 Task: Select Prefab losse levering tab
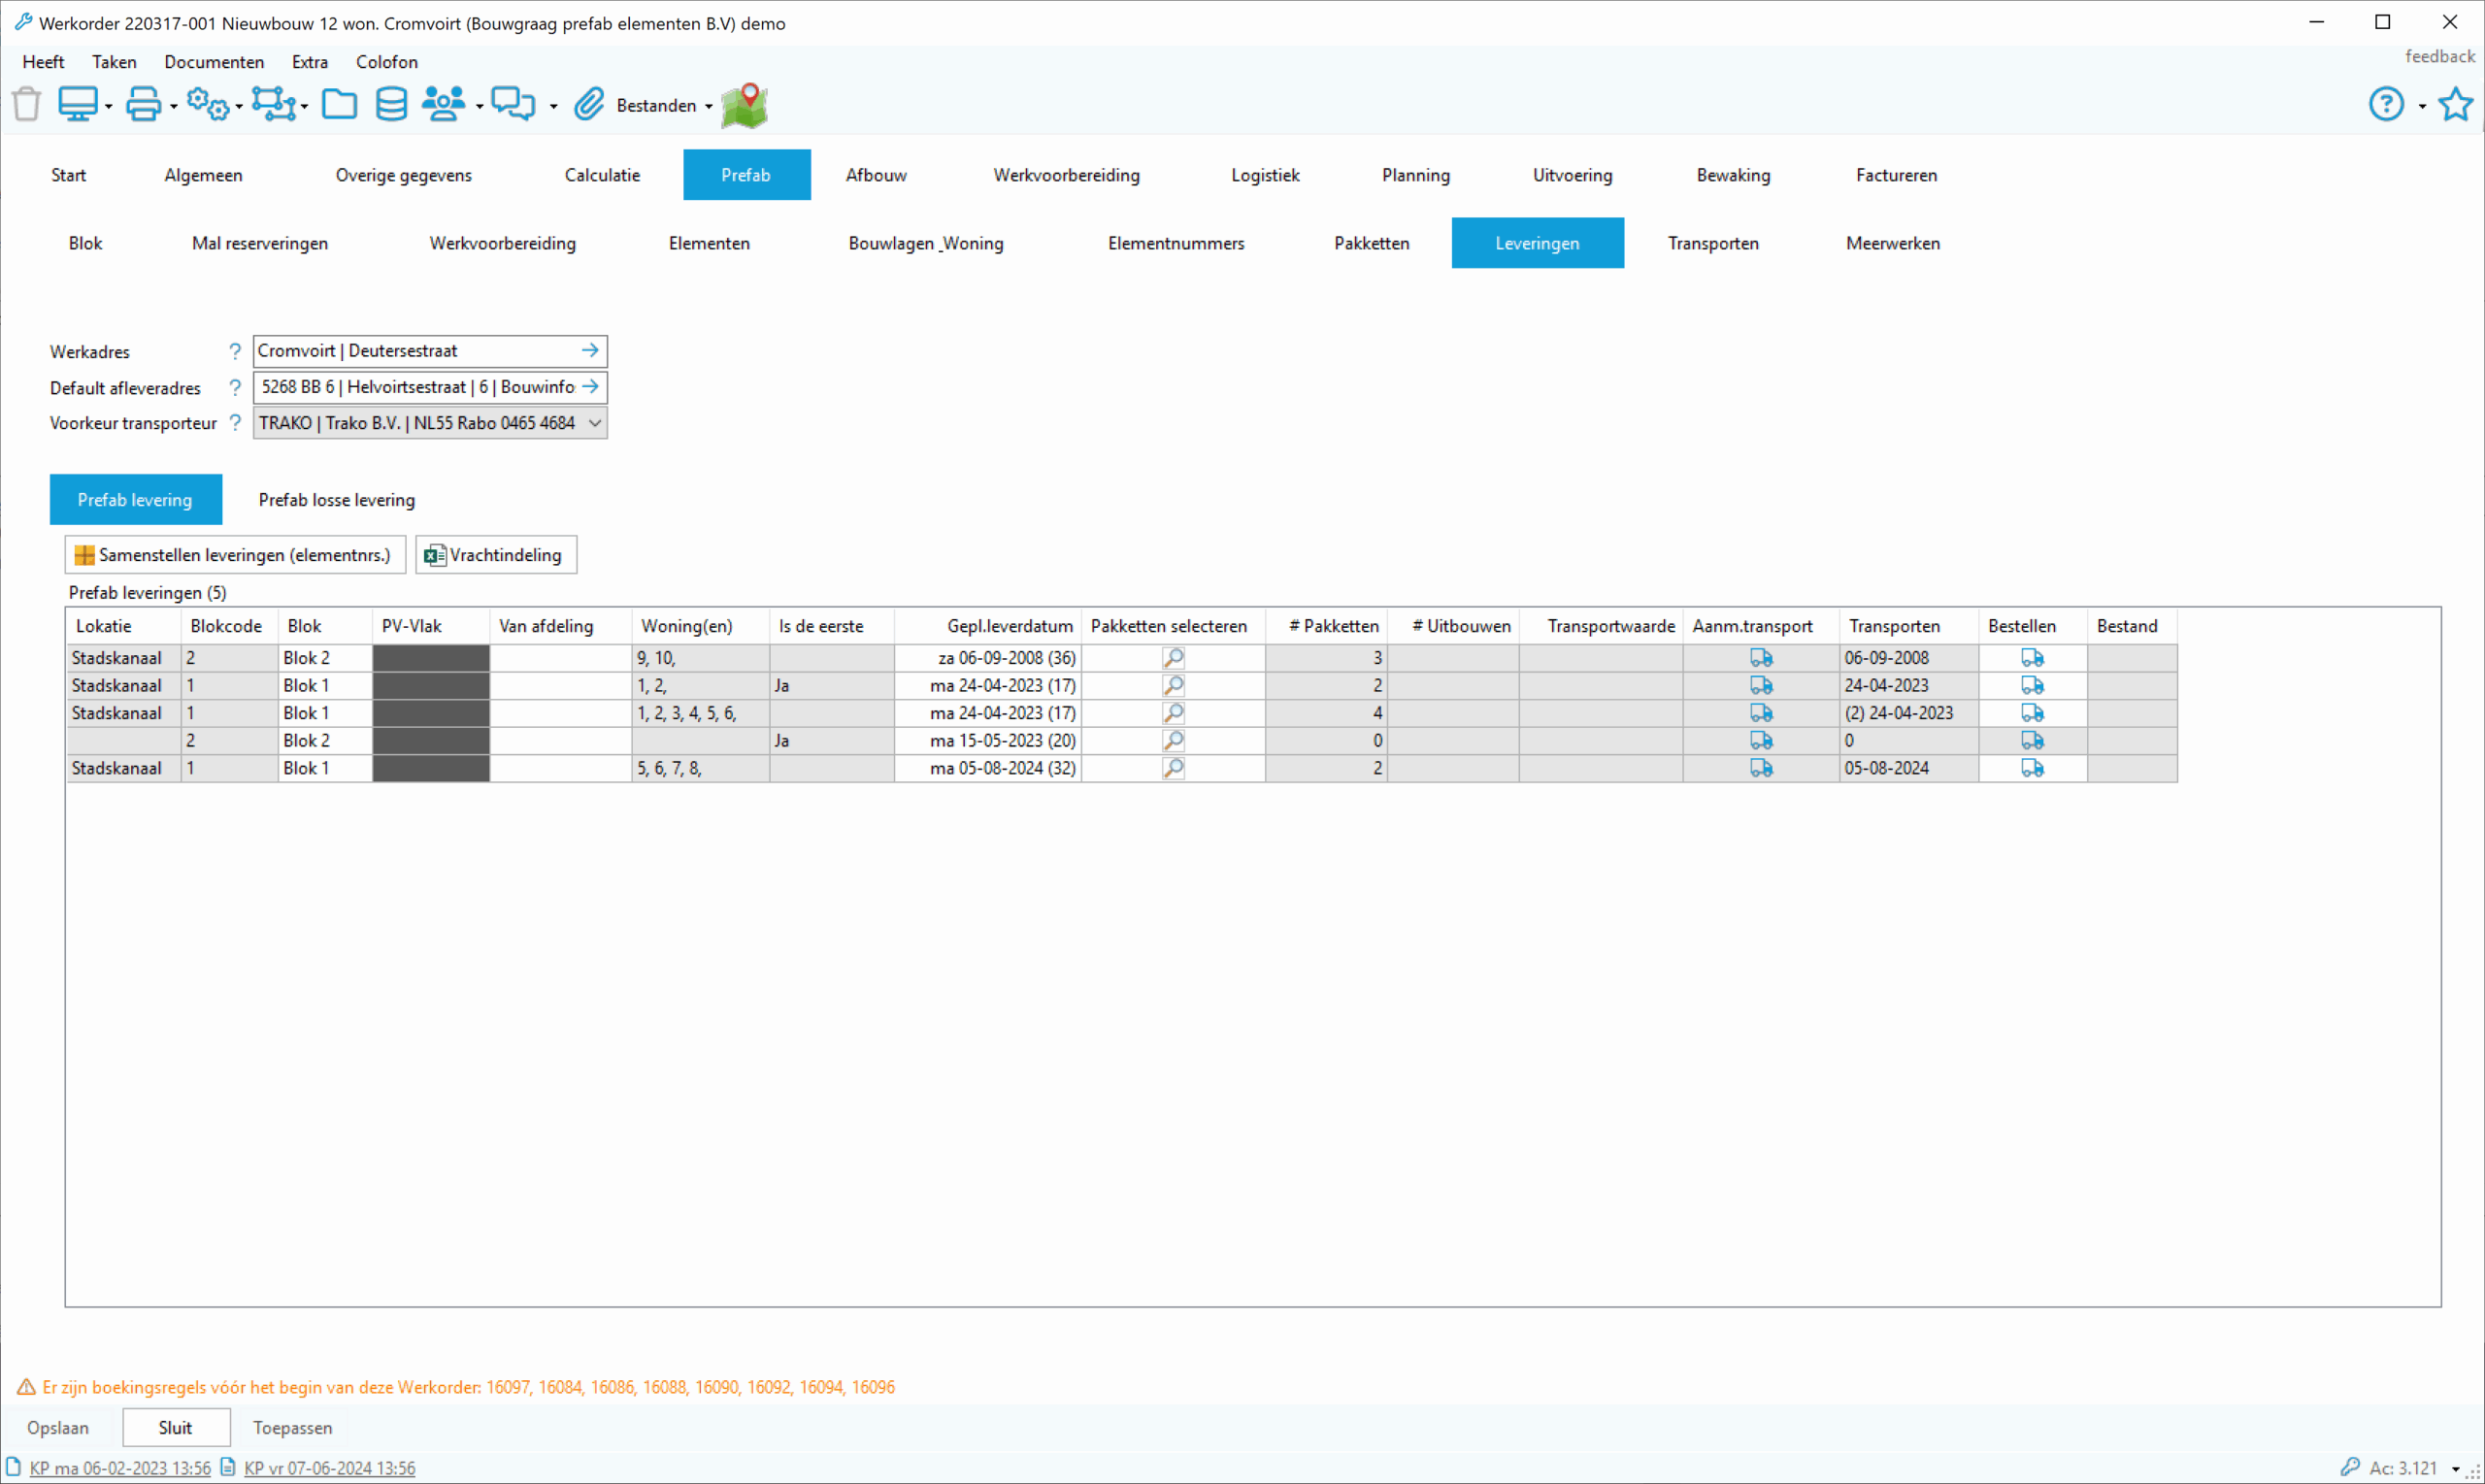point(336,500)
